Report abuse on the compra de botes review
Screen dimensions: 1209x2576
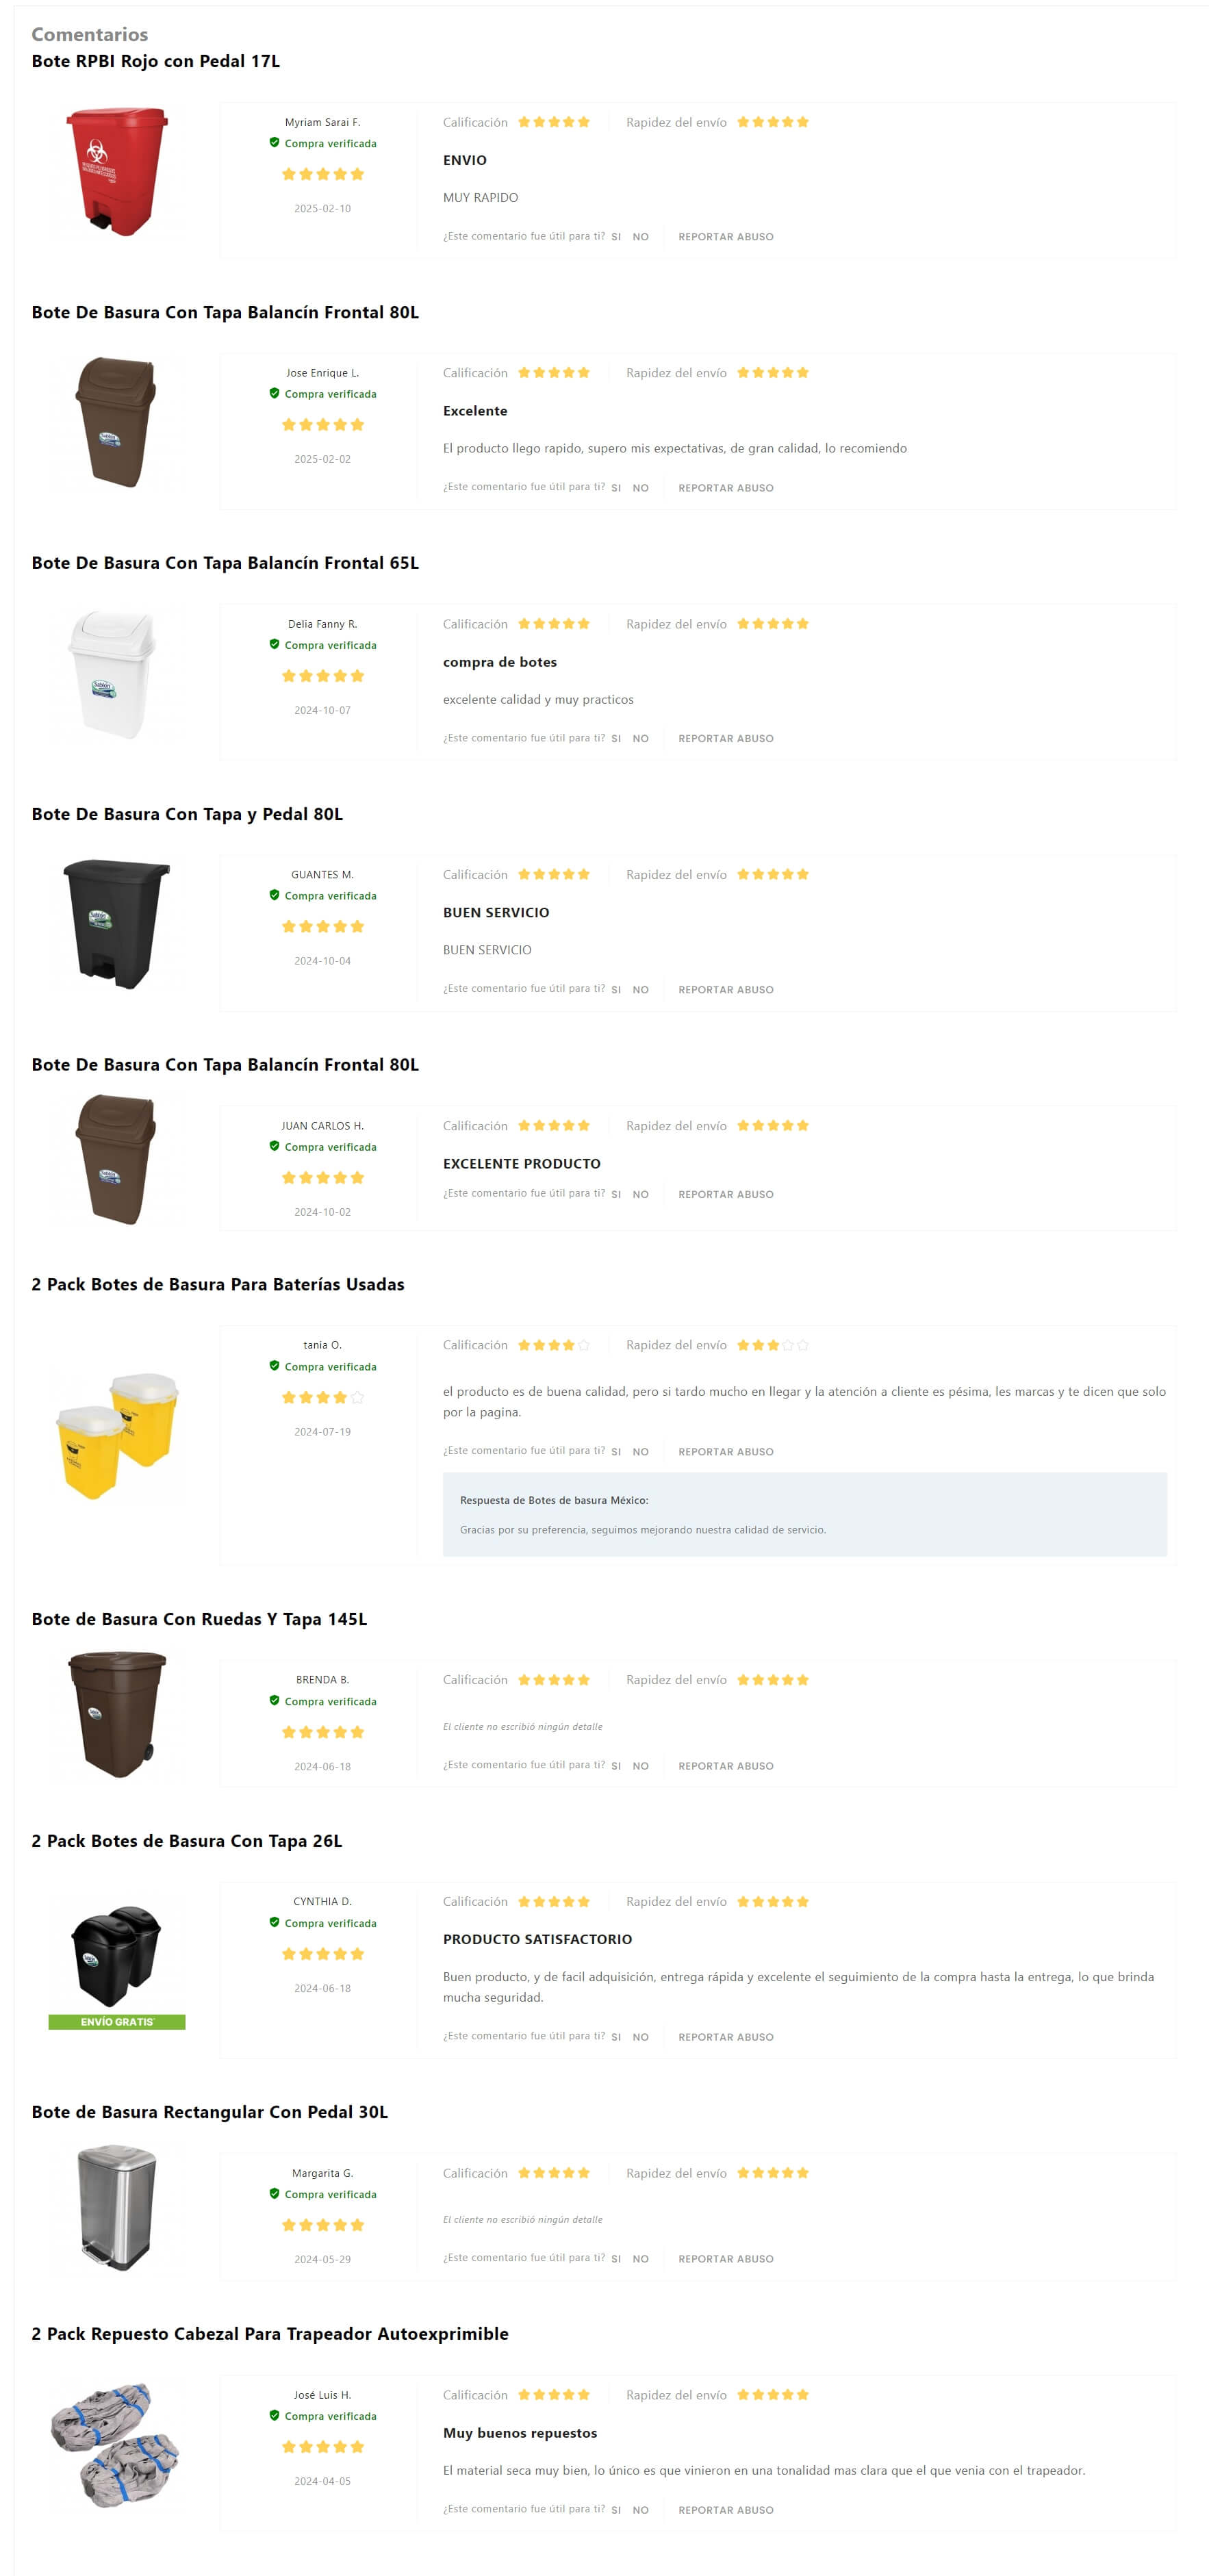pyautogui.click(x=726, y=738)
